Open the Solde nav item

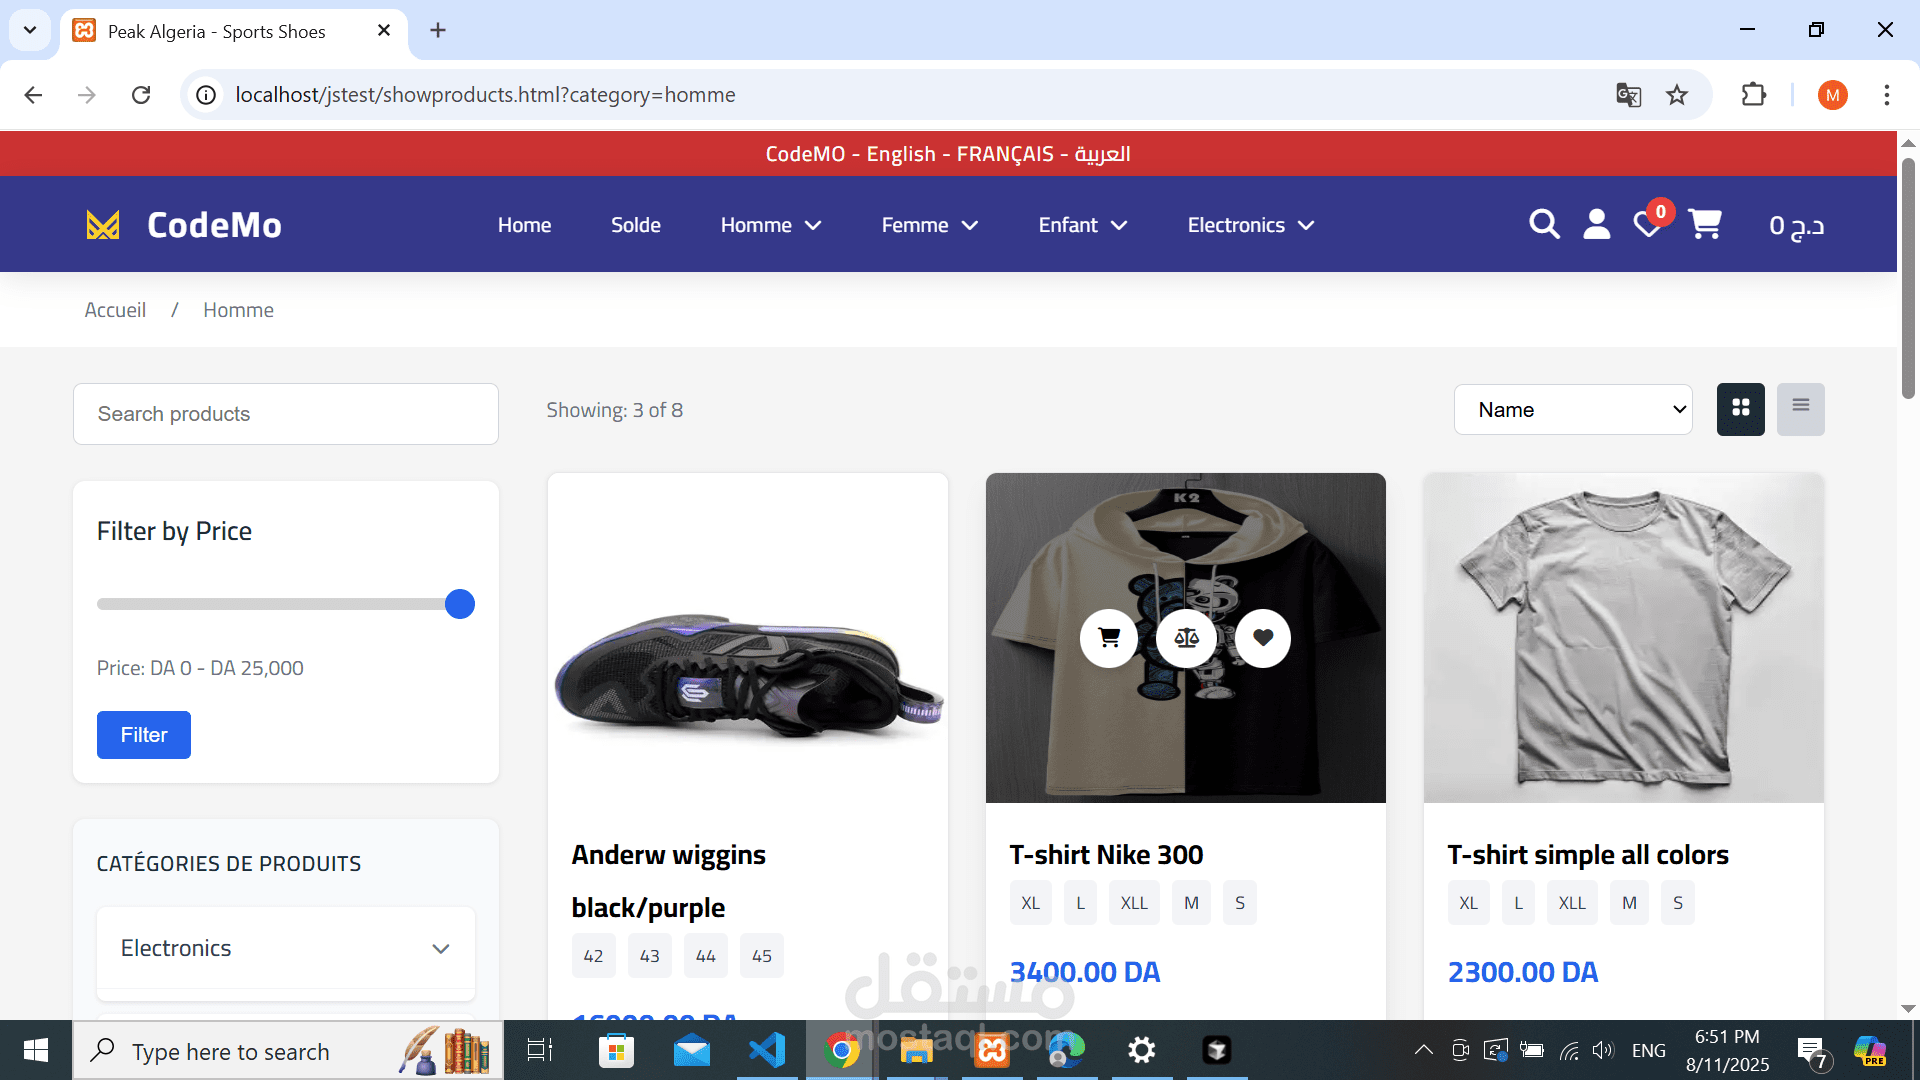click(x=636, y=225)
